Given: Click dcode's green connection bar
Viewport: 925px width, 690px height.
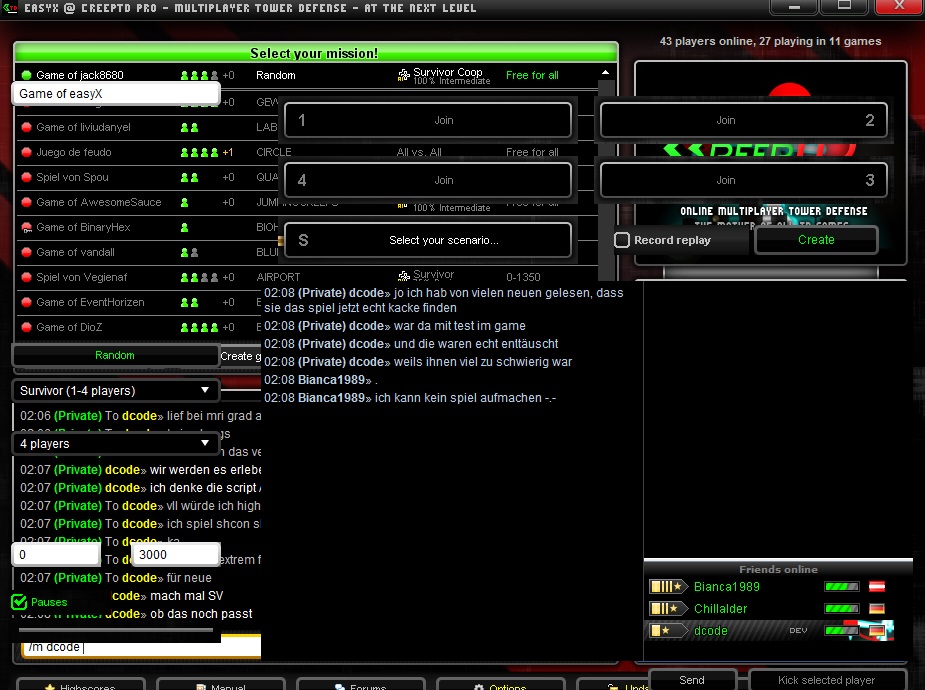Looking at the screenshot, I should (x=841, y=630).
